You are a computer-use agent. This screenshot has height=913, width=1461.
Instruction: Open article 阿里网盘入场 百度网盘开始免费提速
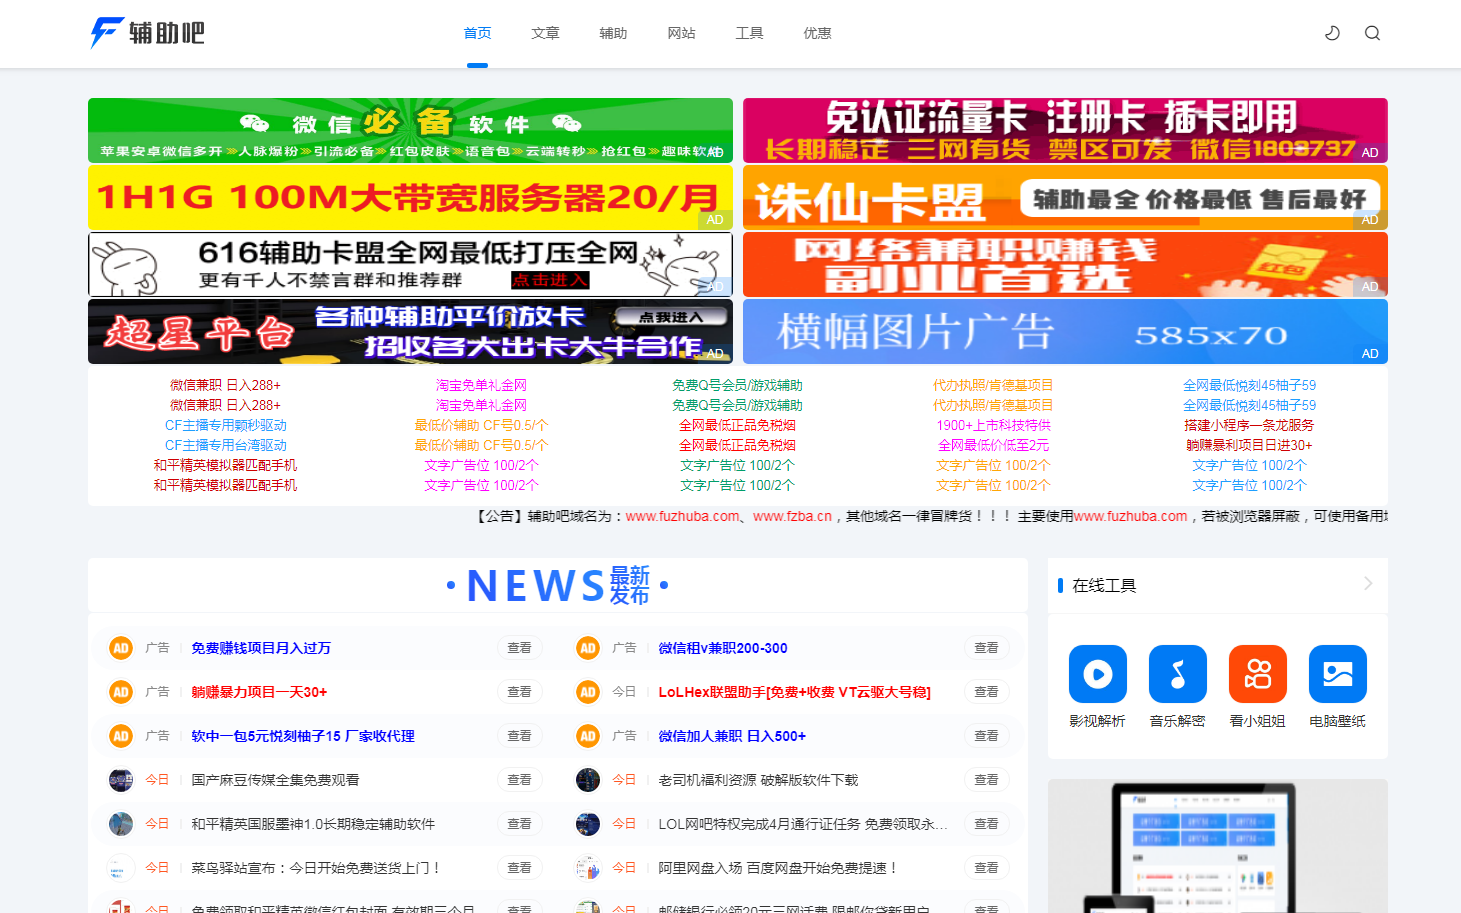[777, 868]
